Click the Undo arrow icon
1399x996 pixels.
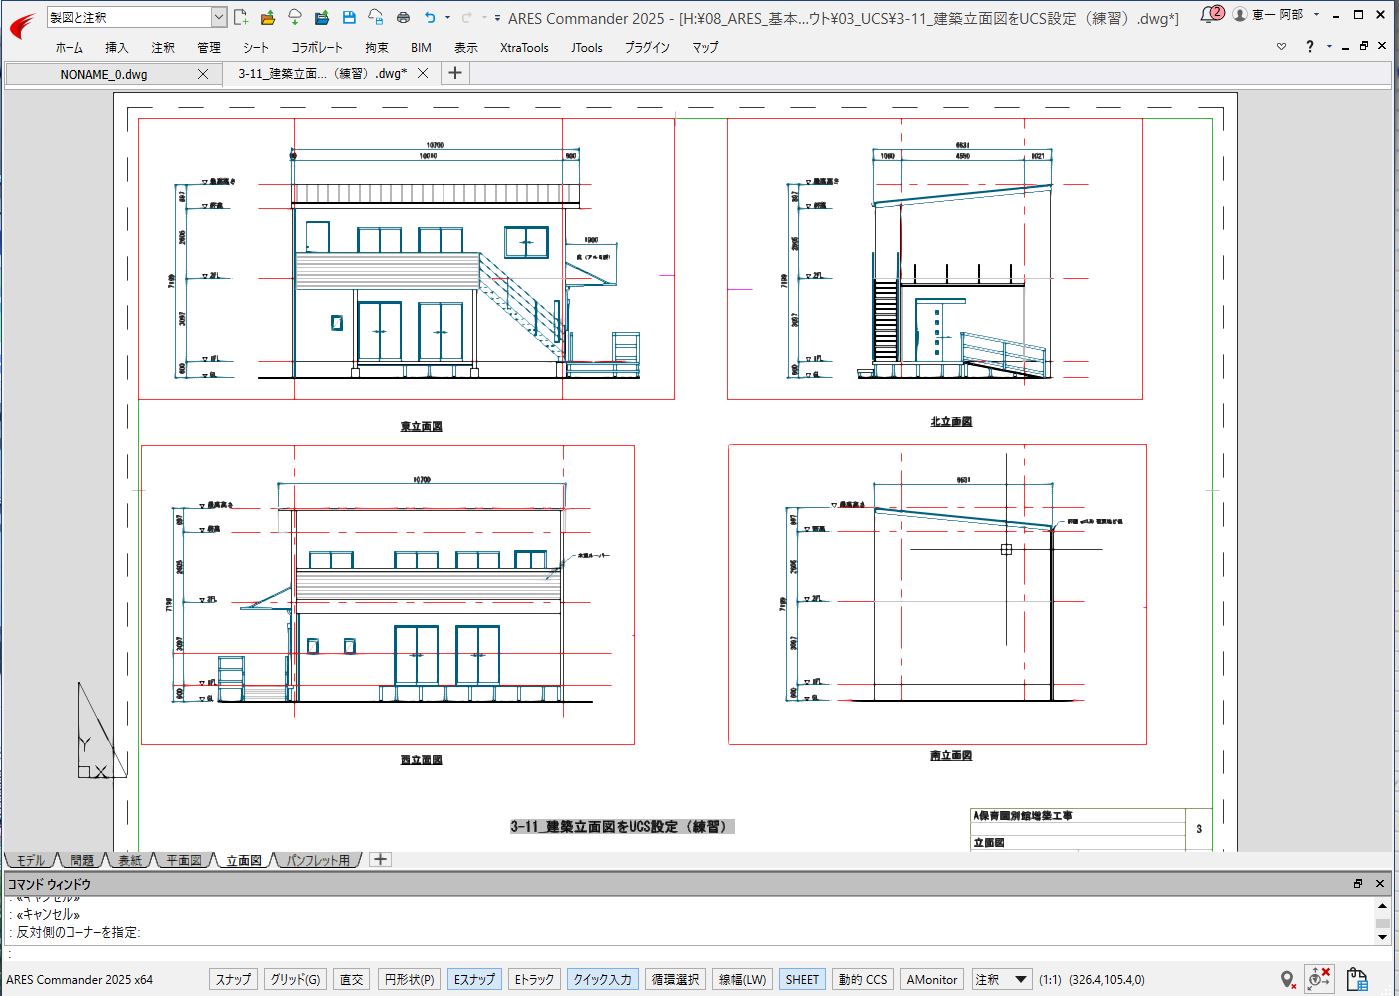click(x=430, y=17)
